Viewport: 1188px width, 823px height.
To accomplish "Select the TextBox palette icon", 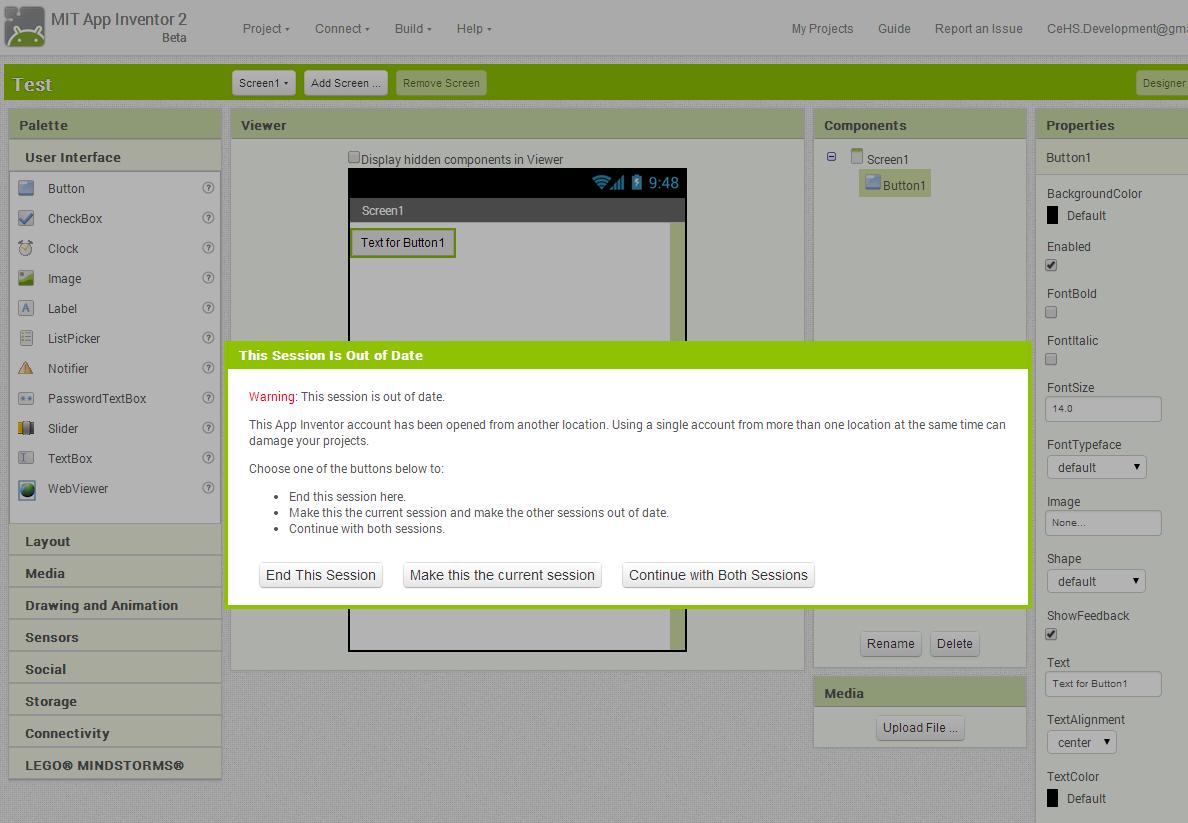I will 26,458.
